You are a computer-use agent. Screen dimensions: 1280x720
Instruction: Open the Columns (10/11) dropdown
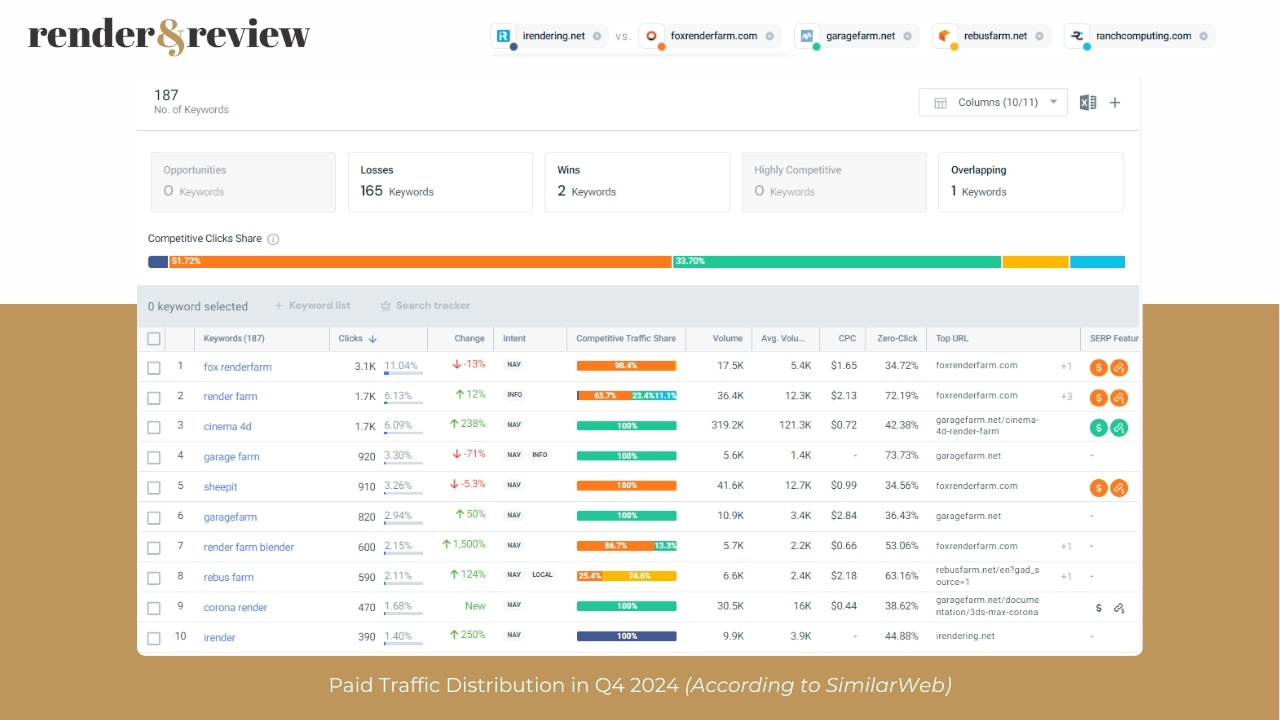pyautogui.click(x=993, y=103)
